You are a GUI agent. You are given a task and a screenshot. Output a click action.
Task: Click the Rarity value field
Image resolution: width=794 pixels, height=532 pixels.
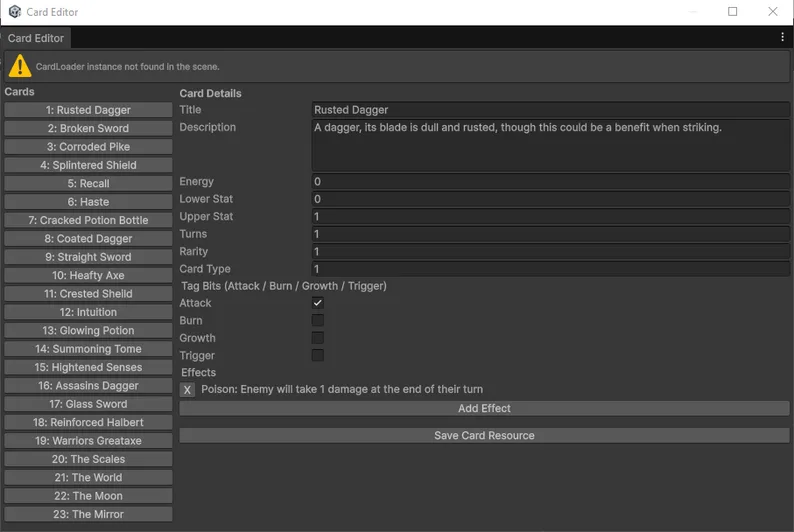(x=550, y=252)
